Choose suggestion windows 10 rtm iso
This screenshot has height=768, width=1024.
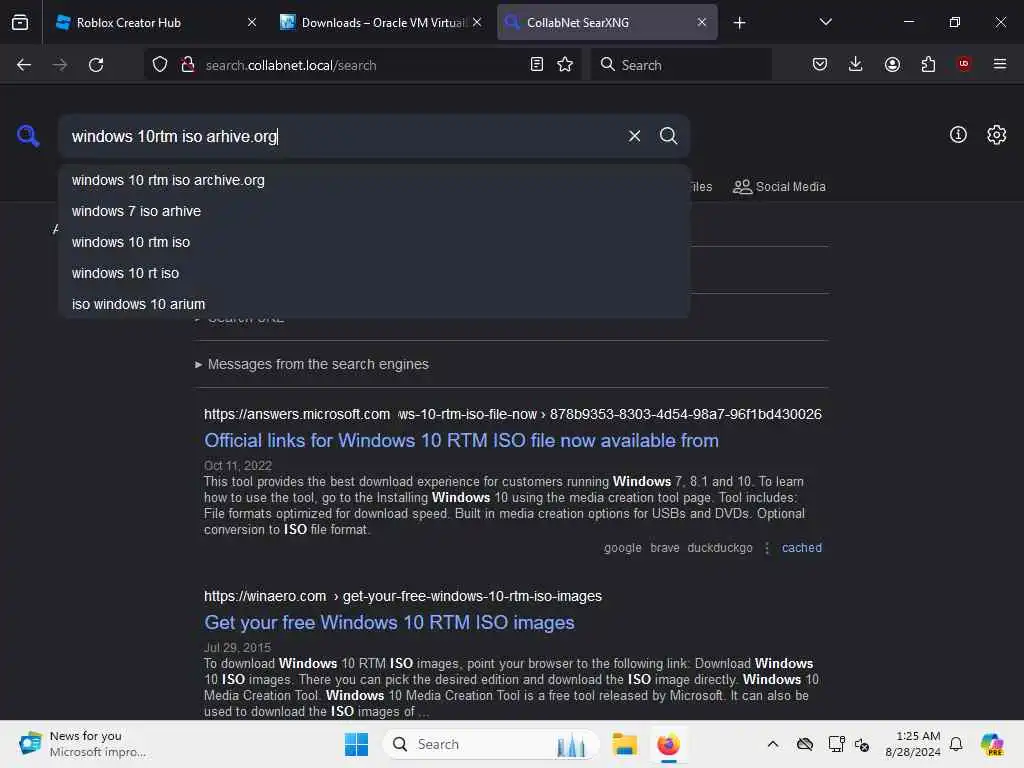click(374, 242)
